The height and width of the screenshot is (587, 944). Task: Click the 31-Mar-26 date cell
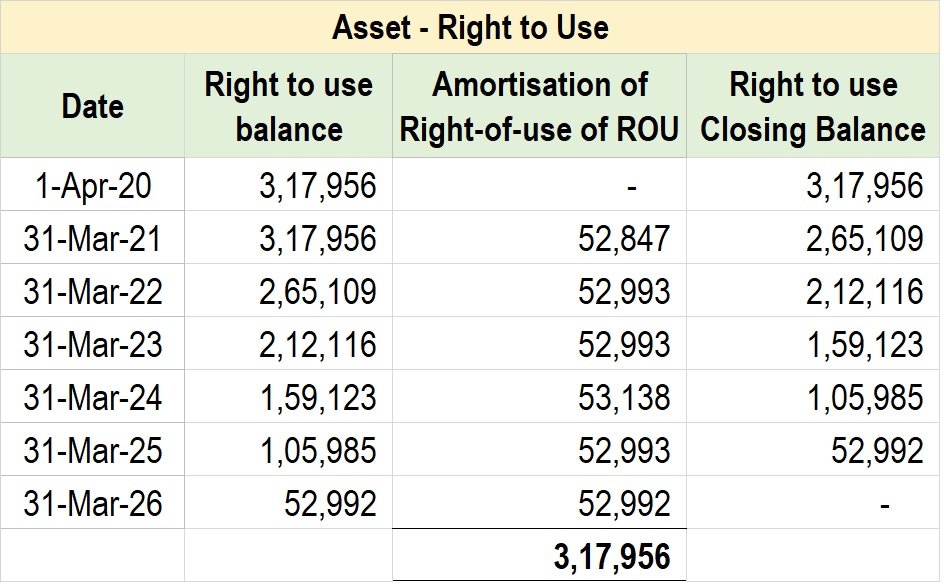92,504
